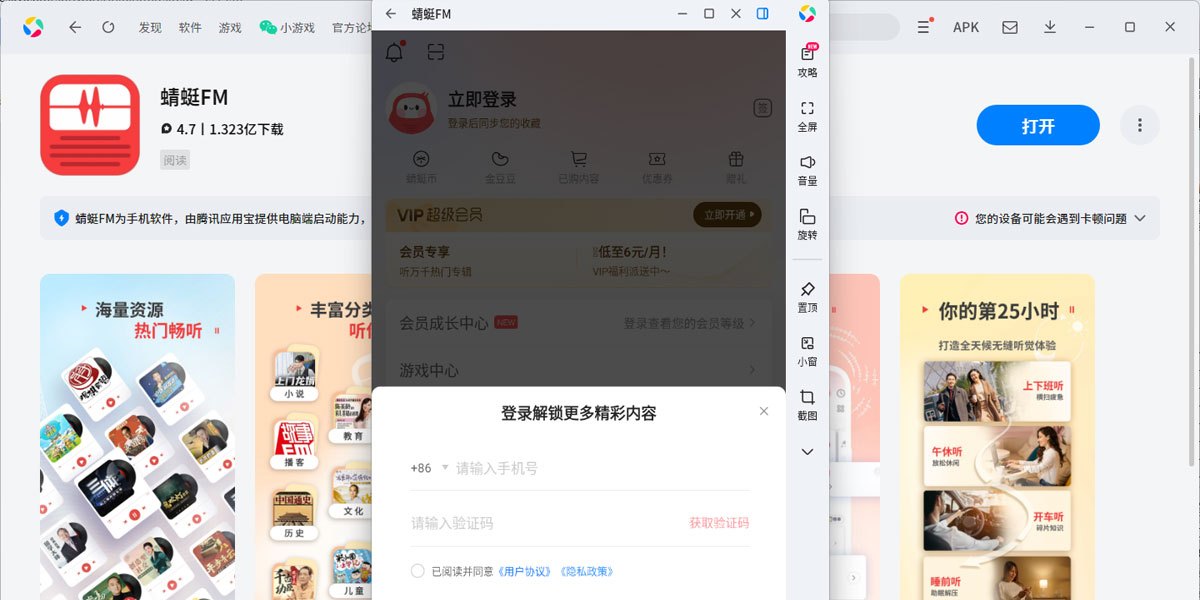Activate 小窗 small window mode
The image size is (1200, 600).
[x=808, y=352]
